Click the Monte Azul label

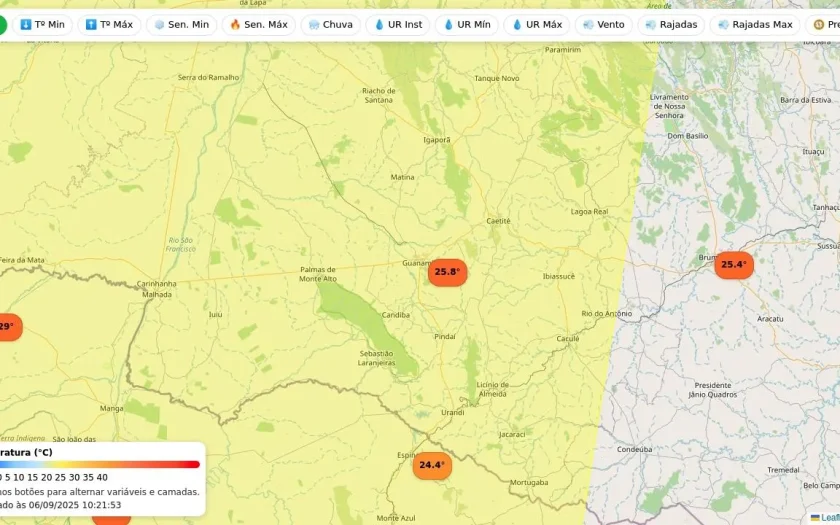tap(396, 518)
